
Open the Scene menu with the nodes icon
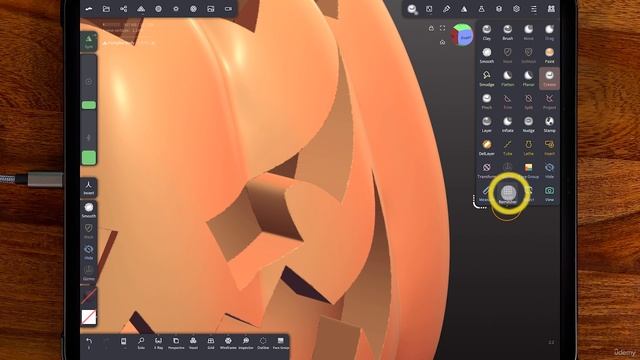coord(123,9)
